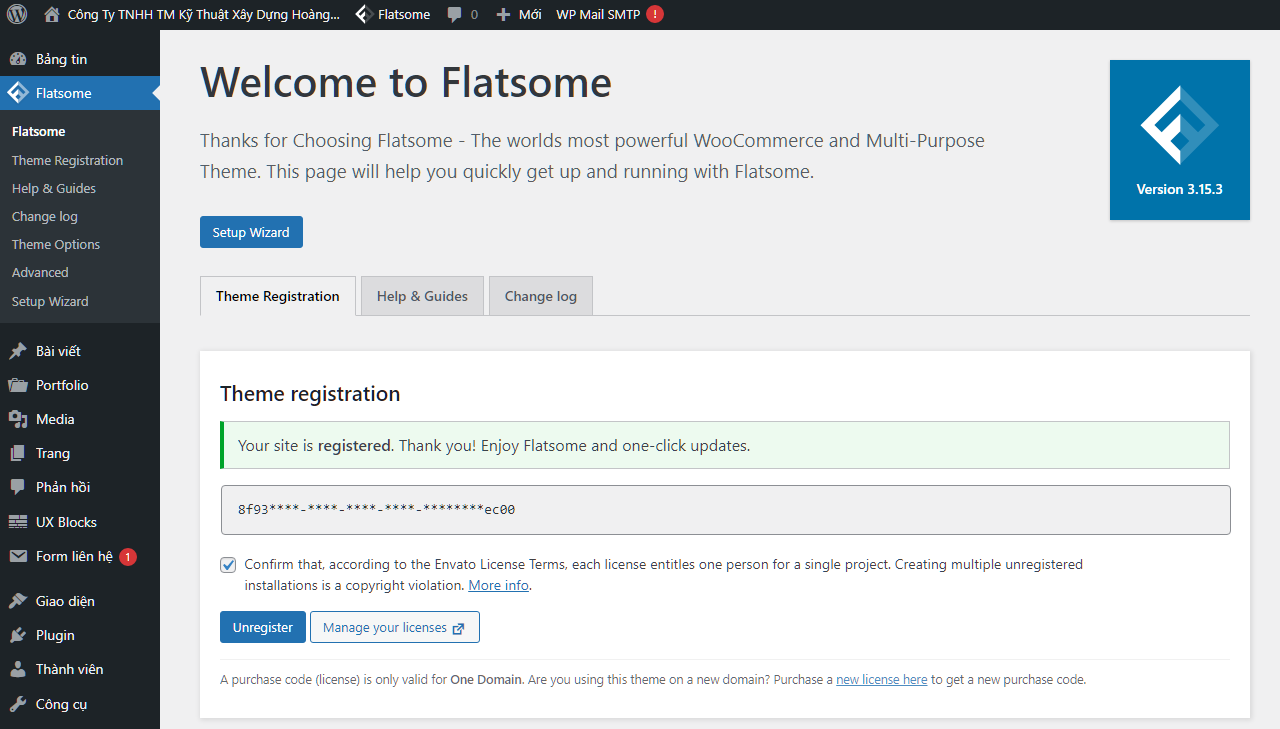Click the plus icon beside Mới
Image resolution: width=1280 pixels, height=729 pixels.
[503, 15]
